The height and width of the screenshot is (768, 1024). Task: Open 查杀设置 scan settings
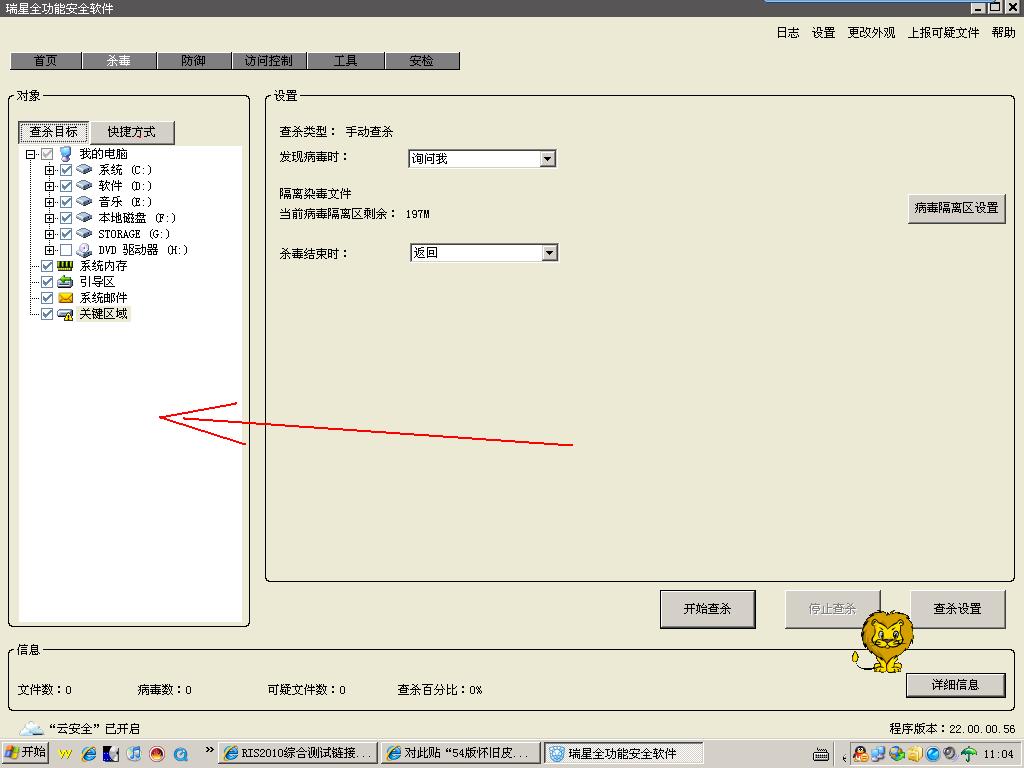tap(957, 609)
